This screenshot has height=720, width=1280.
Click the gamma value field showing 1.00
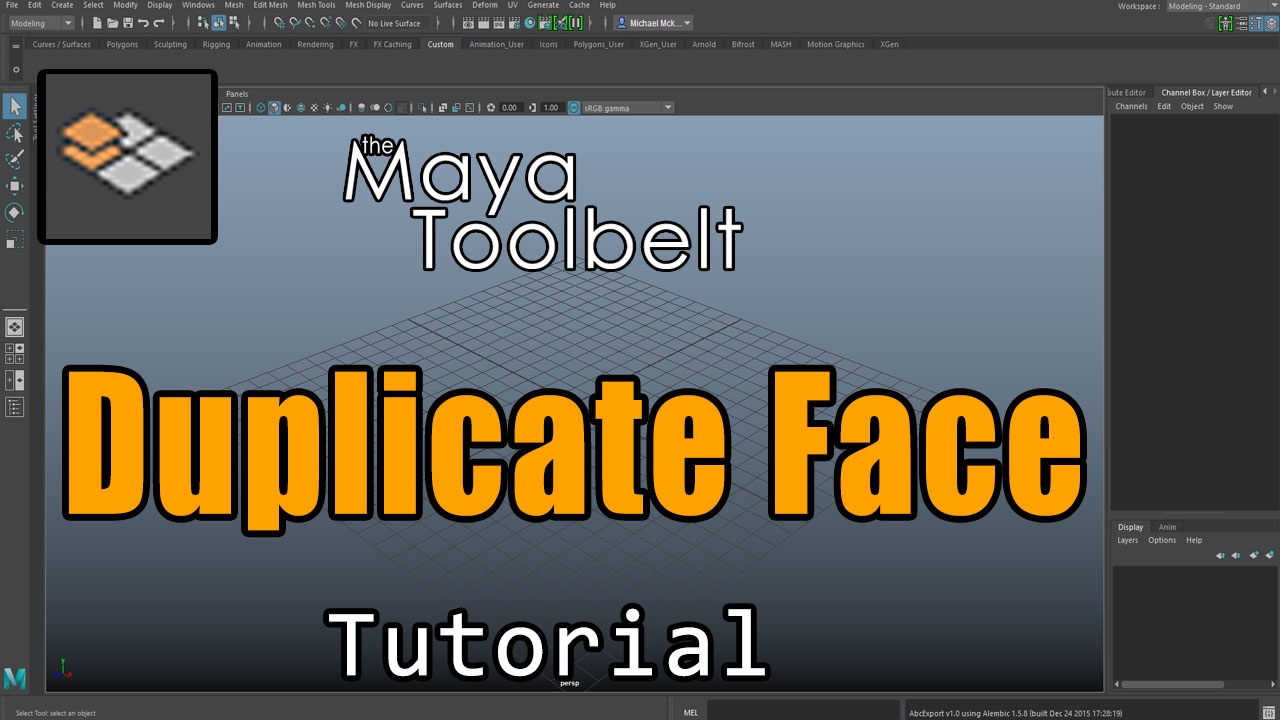coord(551,107)
